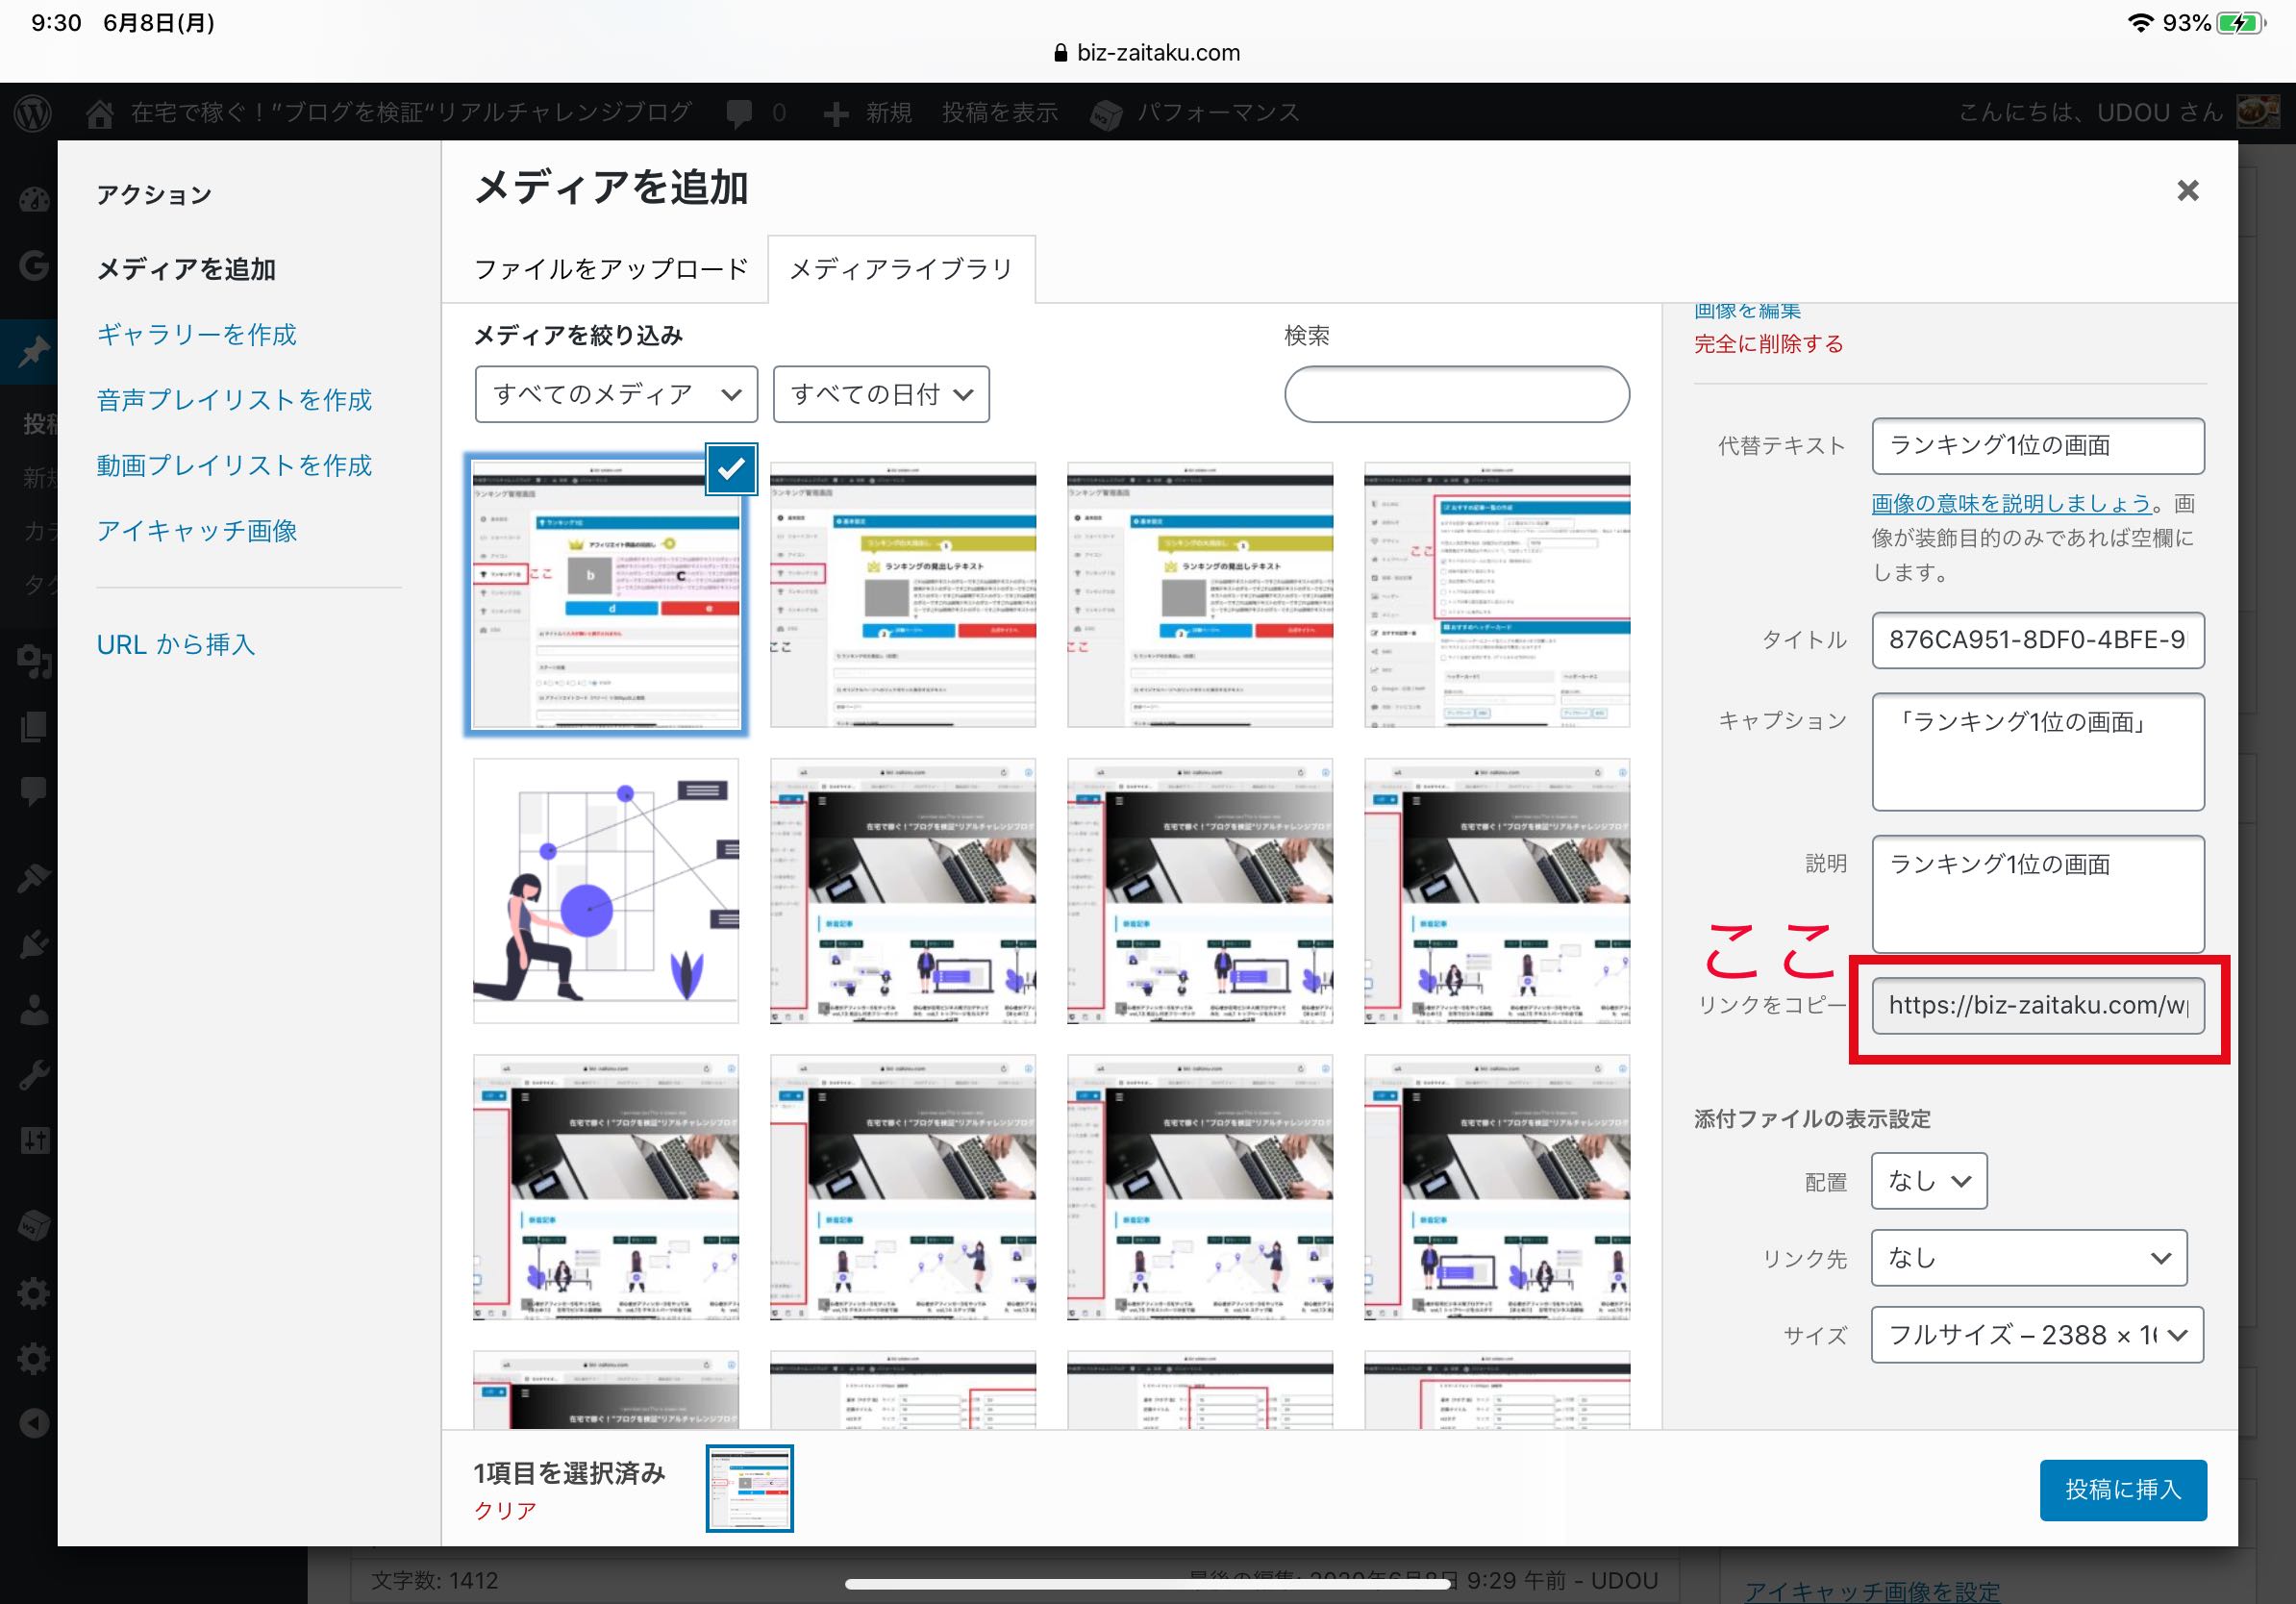
Task: Click the WordPress logo in the admin bar
Action: (x=33, y=112)
